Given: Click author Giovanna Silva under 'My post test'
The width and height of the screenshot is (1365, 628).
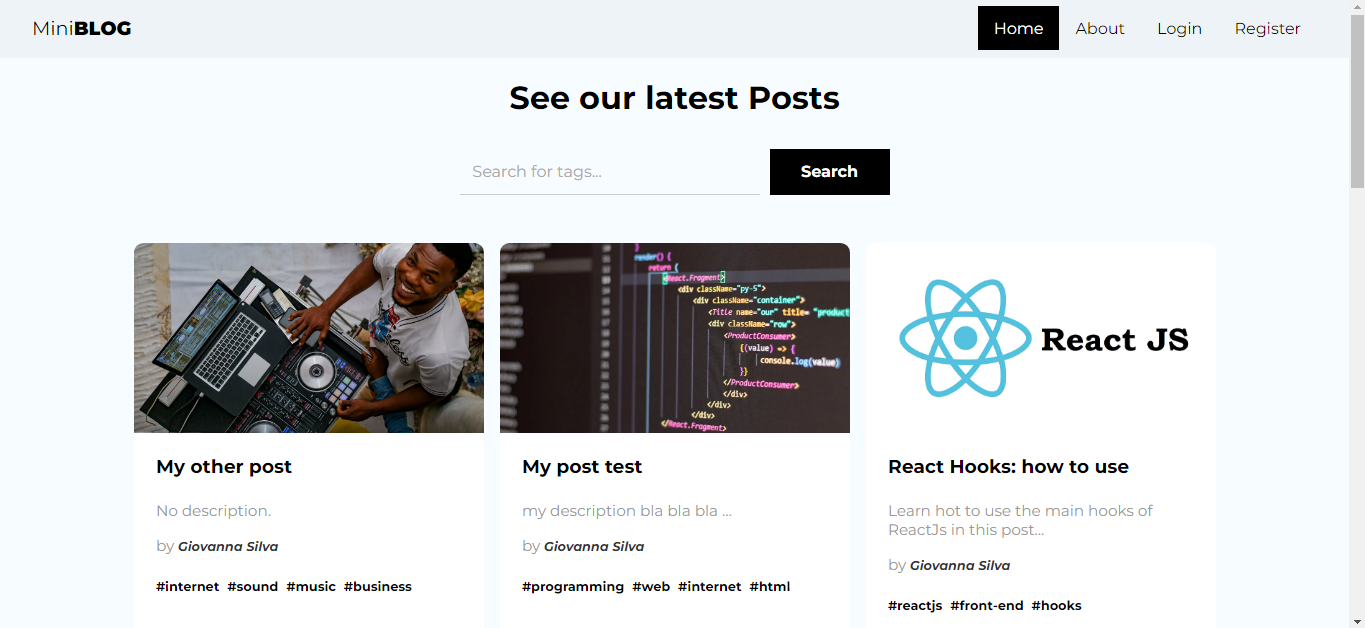Looking at the screenshot, I should click(x=594, y=547).
